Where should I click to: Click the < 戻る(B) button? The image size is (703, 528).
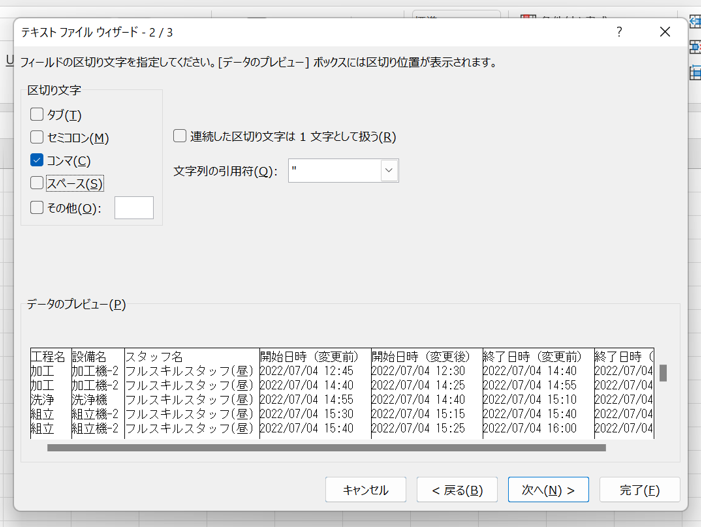[457, 490]
